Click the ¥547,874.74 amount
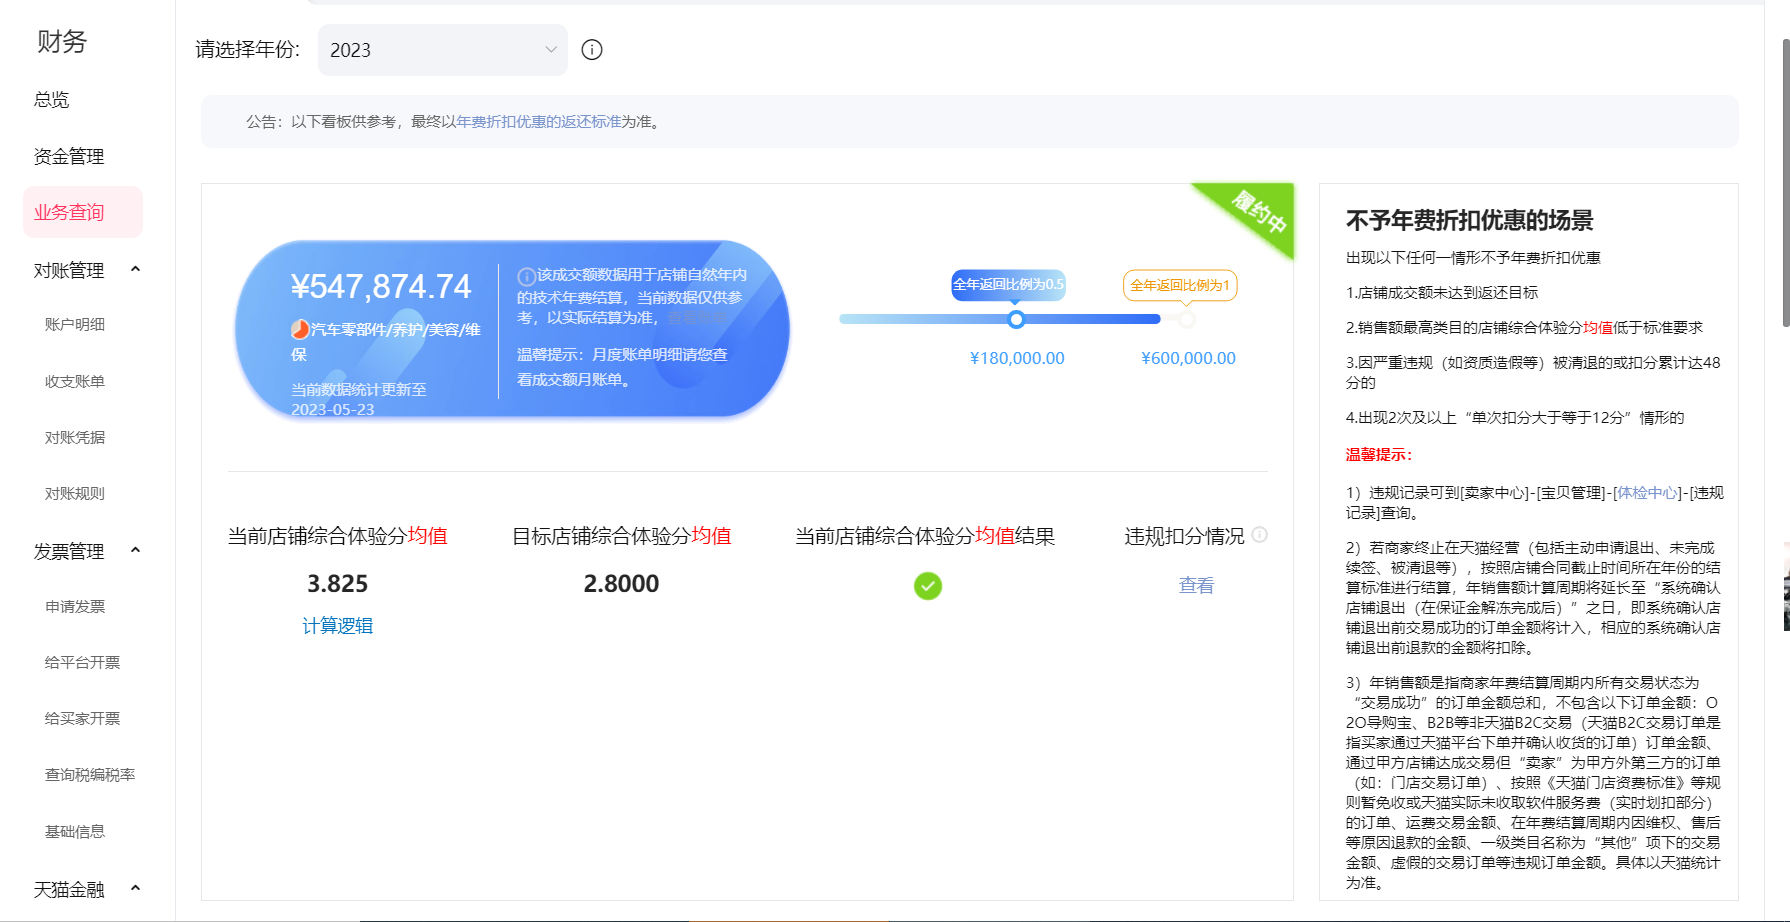This screenshot has height=922, width=1790. coord(381,287)
